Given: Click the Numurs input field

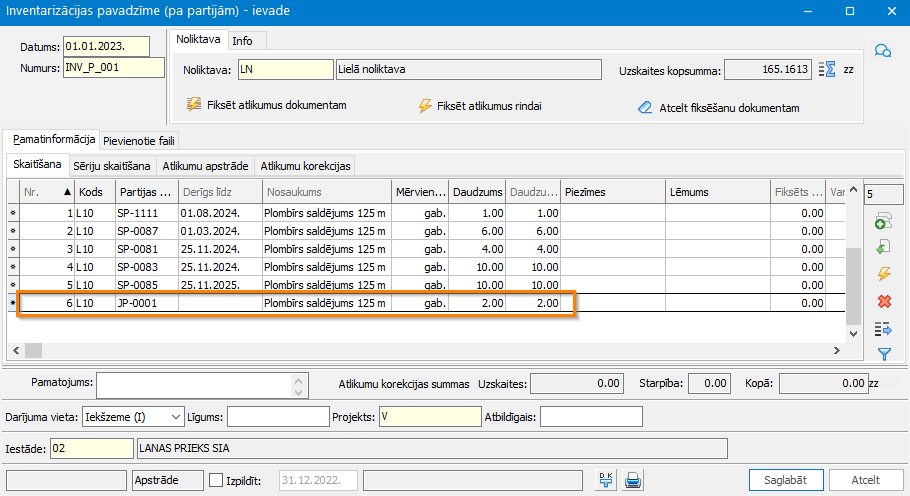Looking at the screenshot, I should 114,67.
